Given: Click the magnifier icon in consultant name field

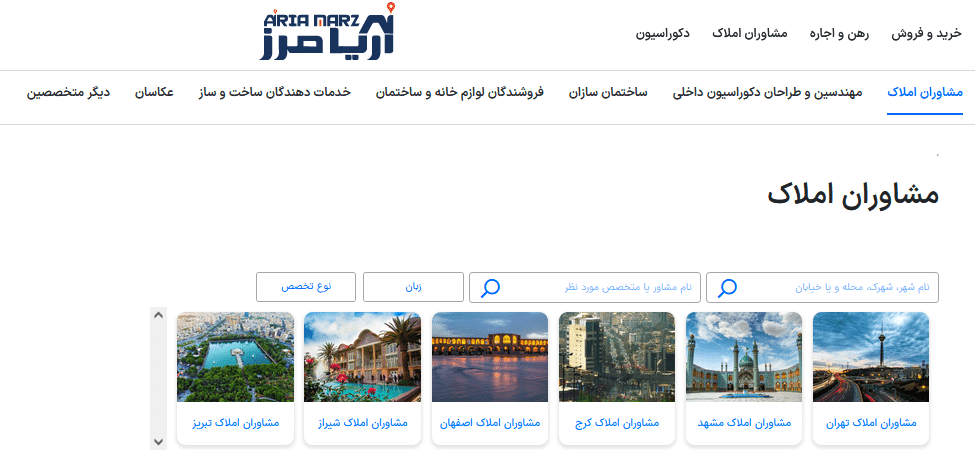Looking at the screenshot, I should point(491,287).
